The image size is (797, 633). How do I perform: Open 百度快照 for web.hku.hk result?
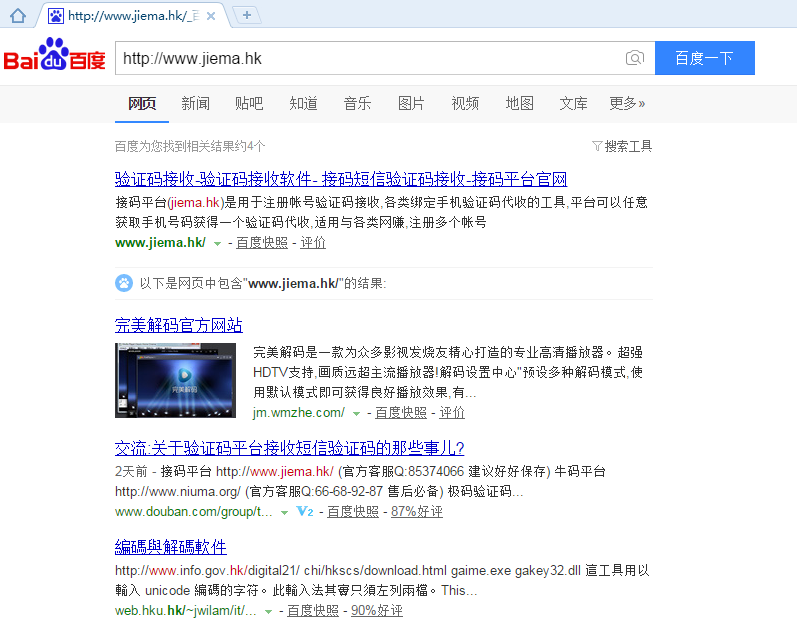[313, 610]
